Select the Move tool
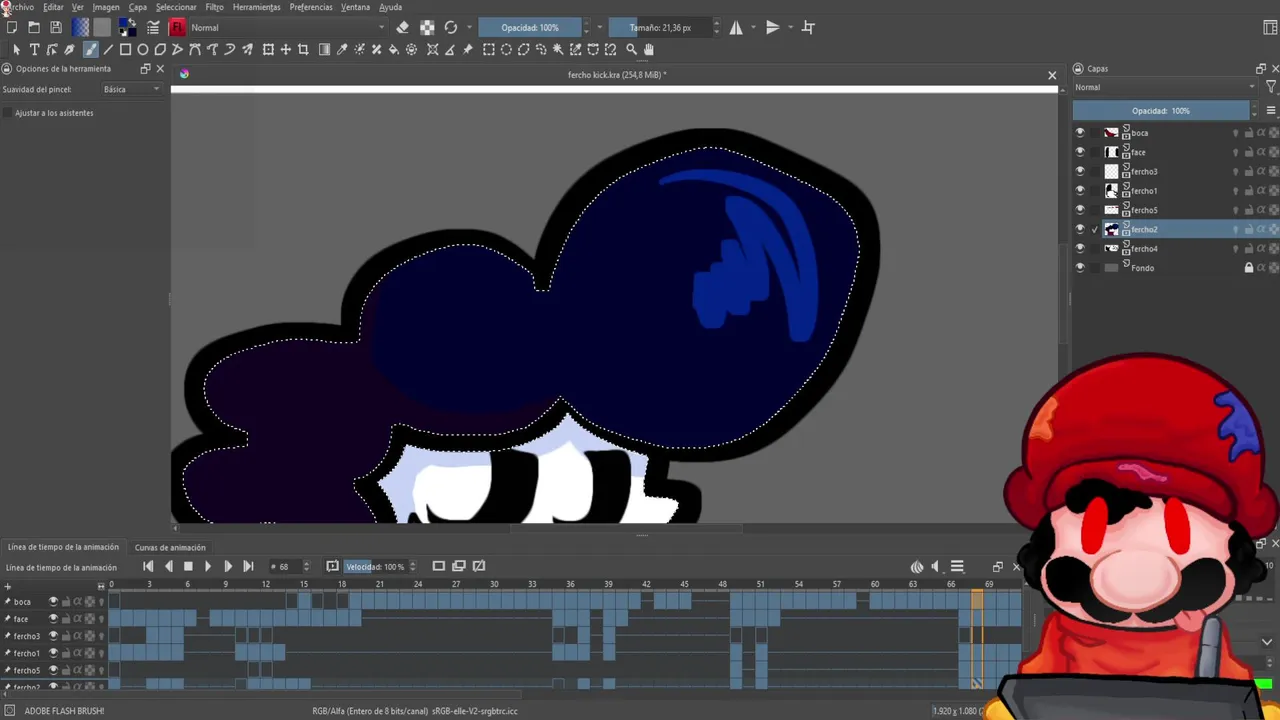The image size is (1280, 720). coord(286,49)
